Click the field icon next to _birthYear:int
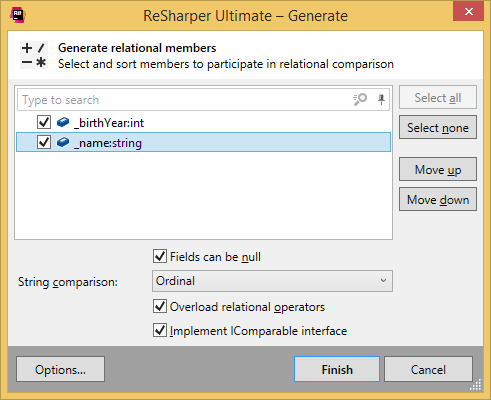 tap(63, 122)
